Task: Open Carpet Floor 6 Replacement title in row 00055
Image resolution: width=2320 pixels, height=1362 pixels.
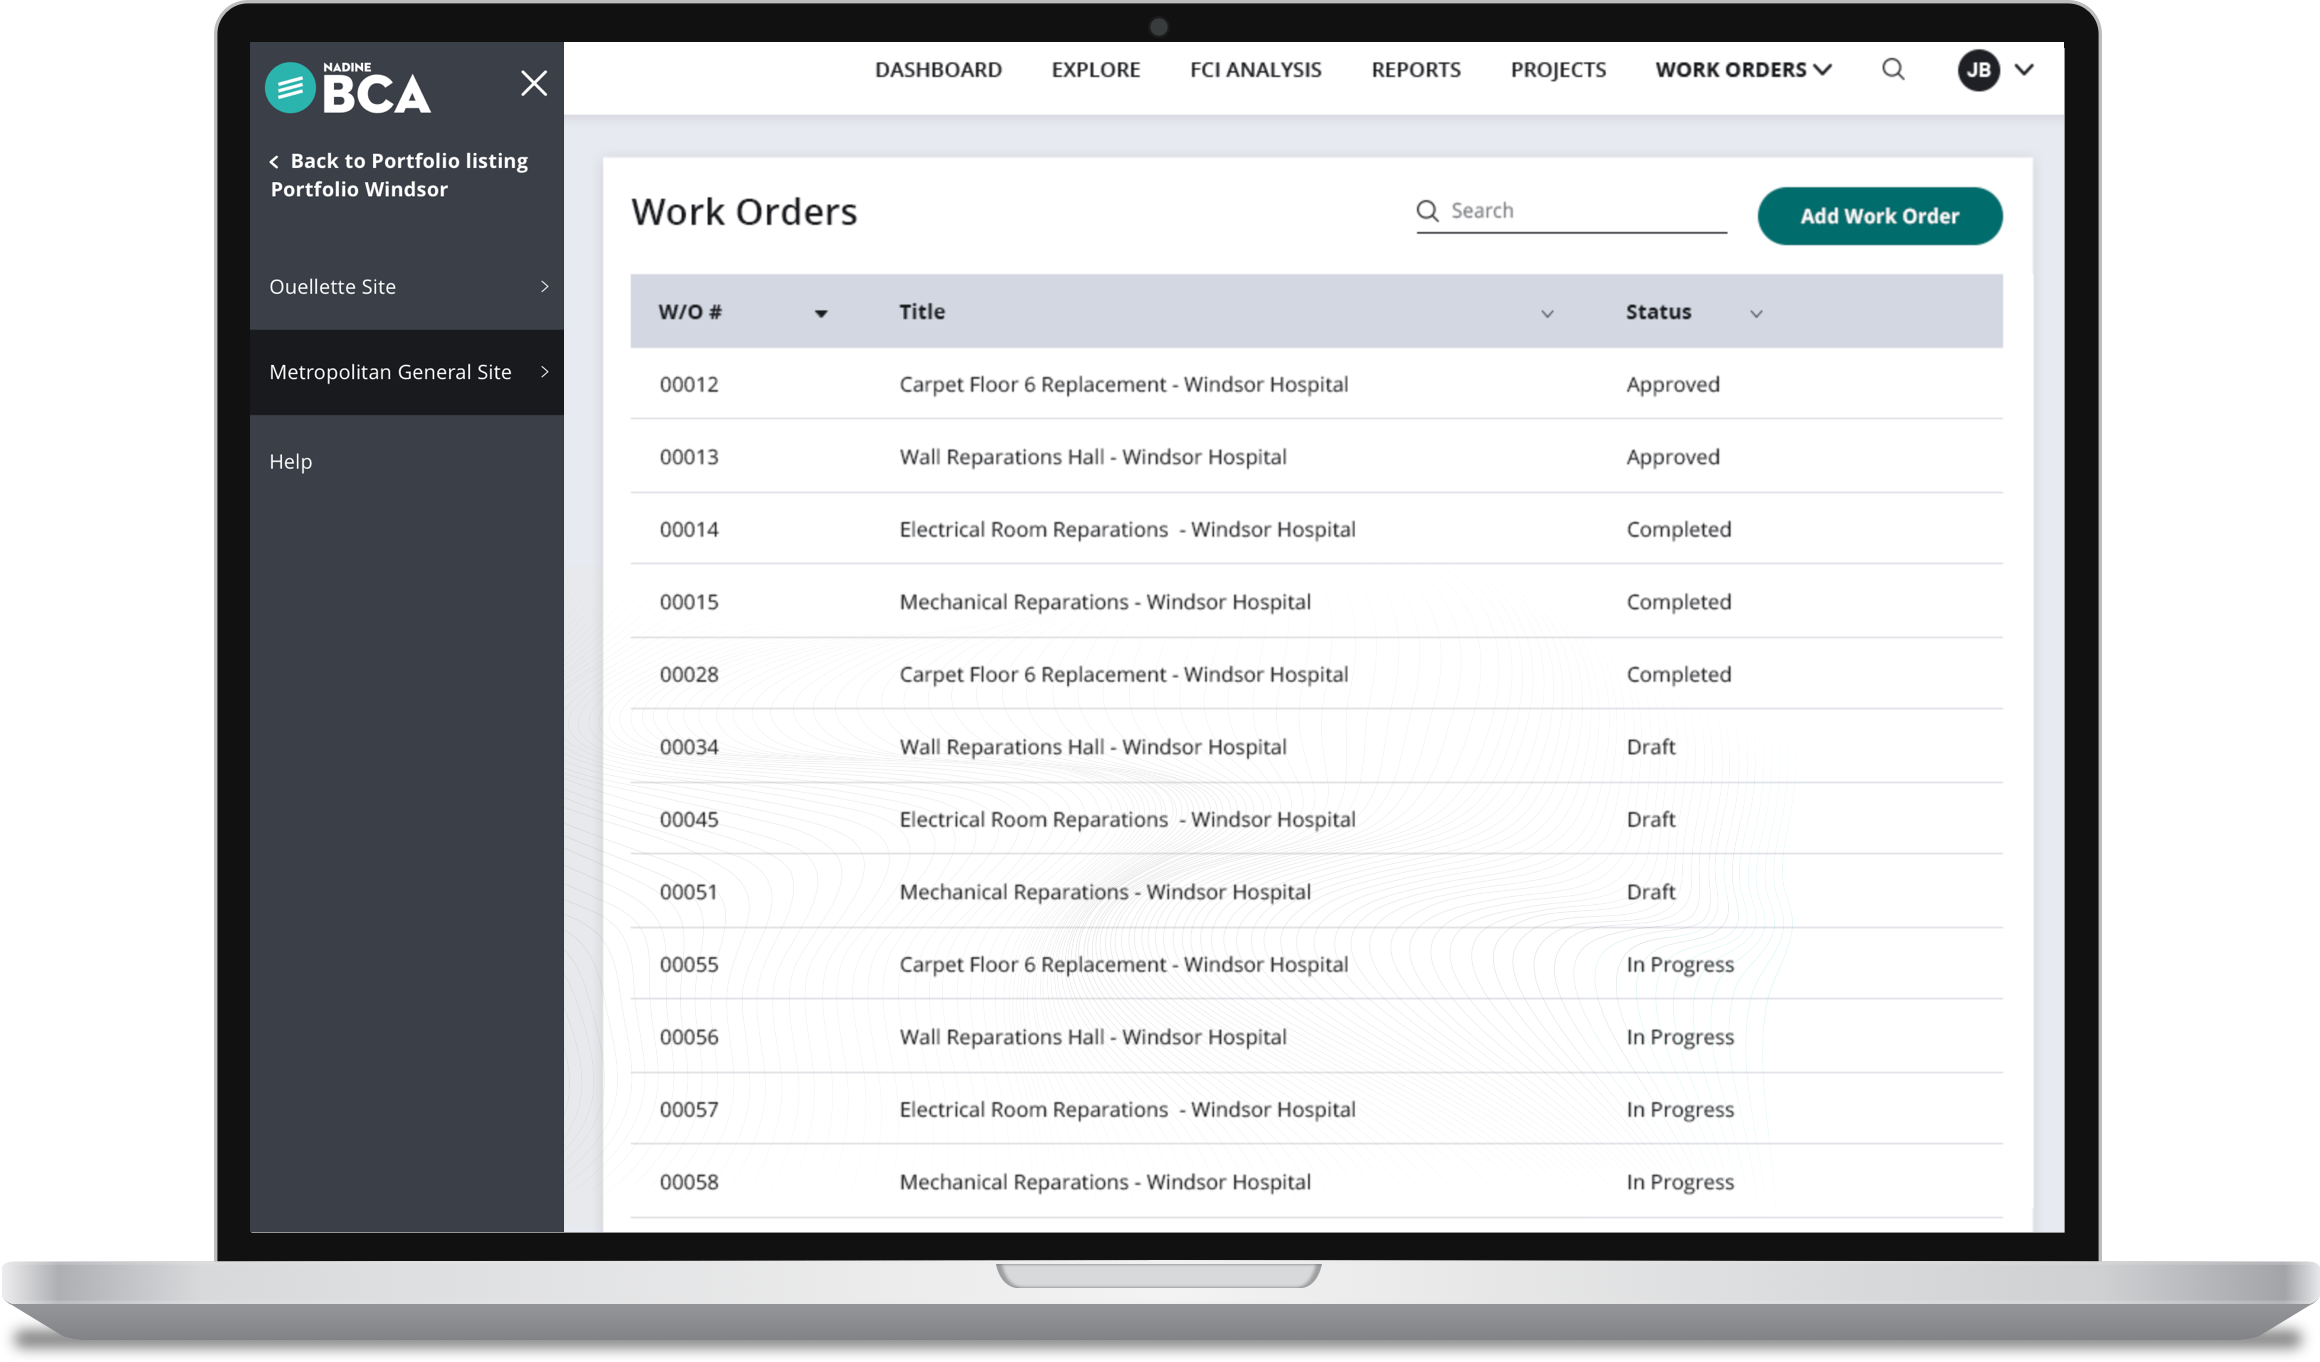Action: coord(1123,965)
